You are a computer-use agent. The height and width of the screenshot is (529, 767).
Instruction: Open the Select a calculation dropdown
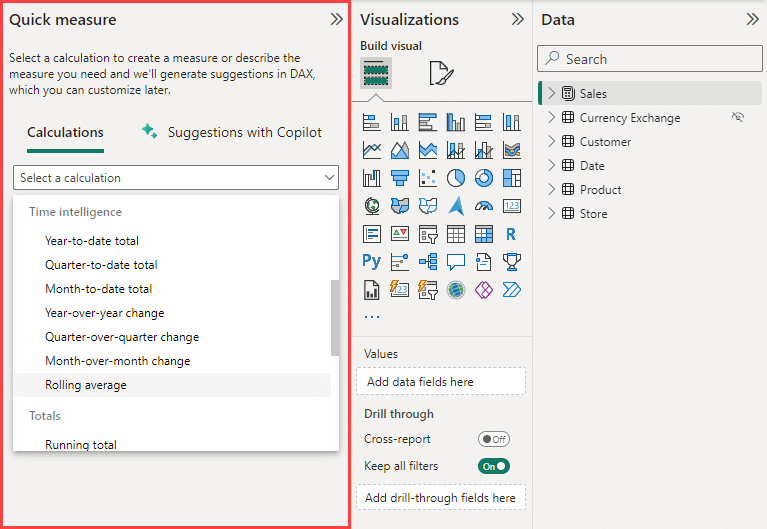176,178
